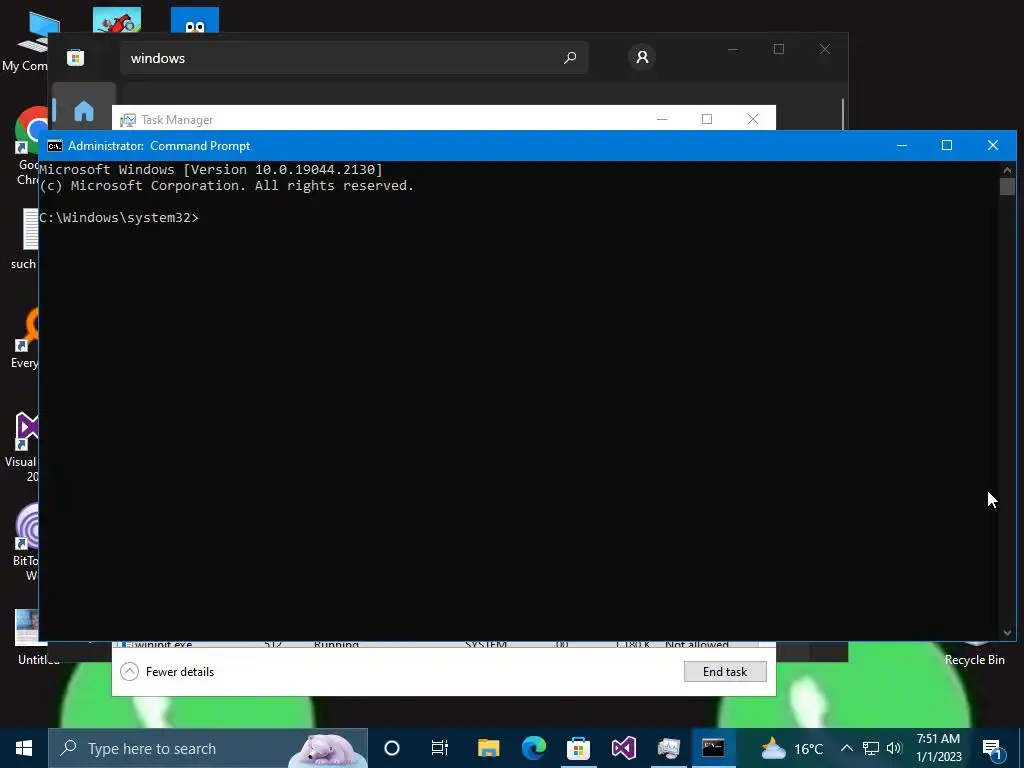Maximize the Command Prompt window
This screenshot has width=1024, height=768.
tap(947, 146)
